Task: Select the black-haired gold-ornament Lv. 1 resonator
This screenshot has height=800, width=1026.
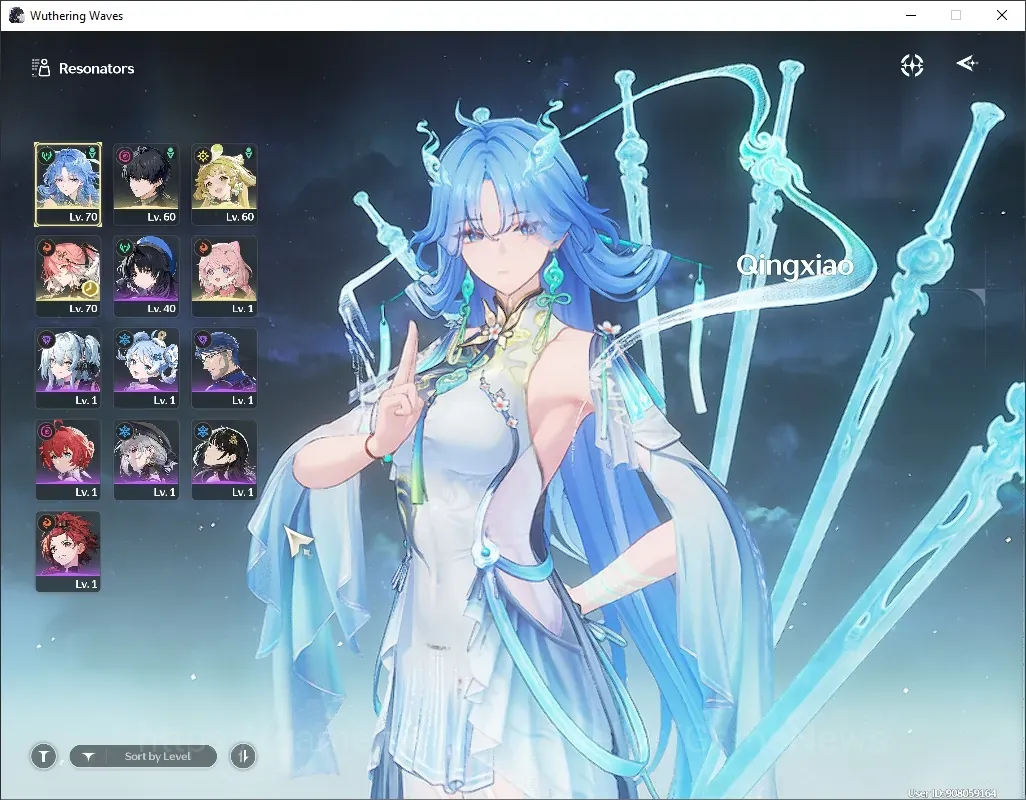Action: [224, 460]
